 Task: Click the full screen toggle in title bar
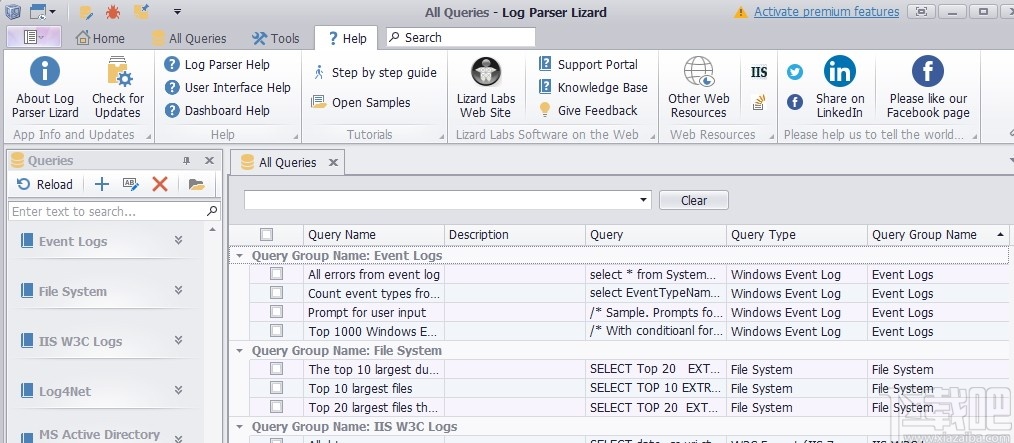tap(922, 12)
